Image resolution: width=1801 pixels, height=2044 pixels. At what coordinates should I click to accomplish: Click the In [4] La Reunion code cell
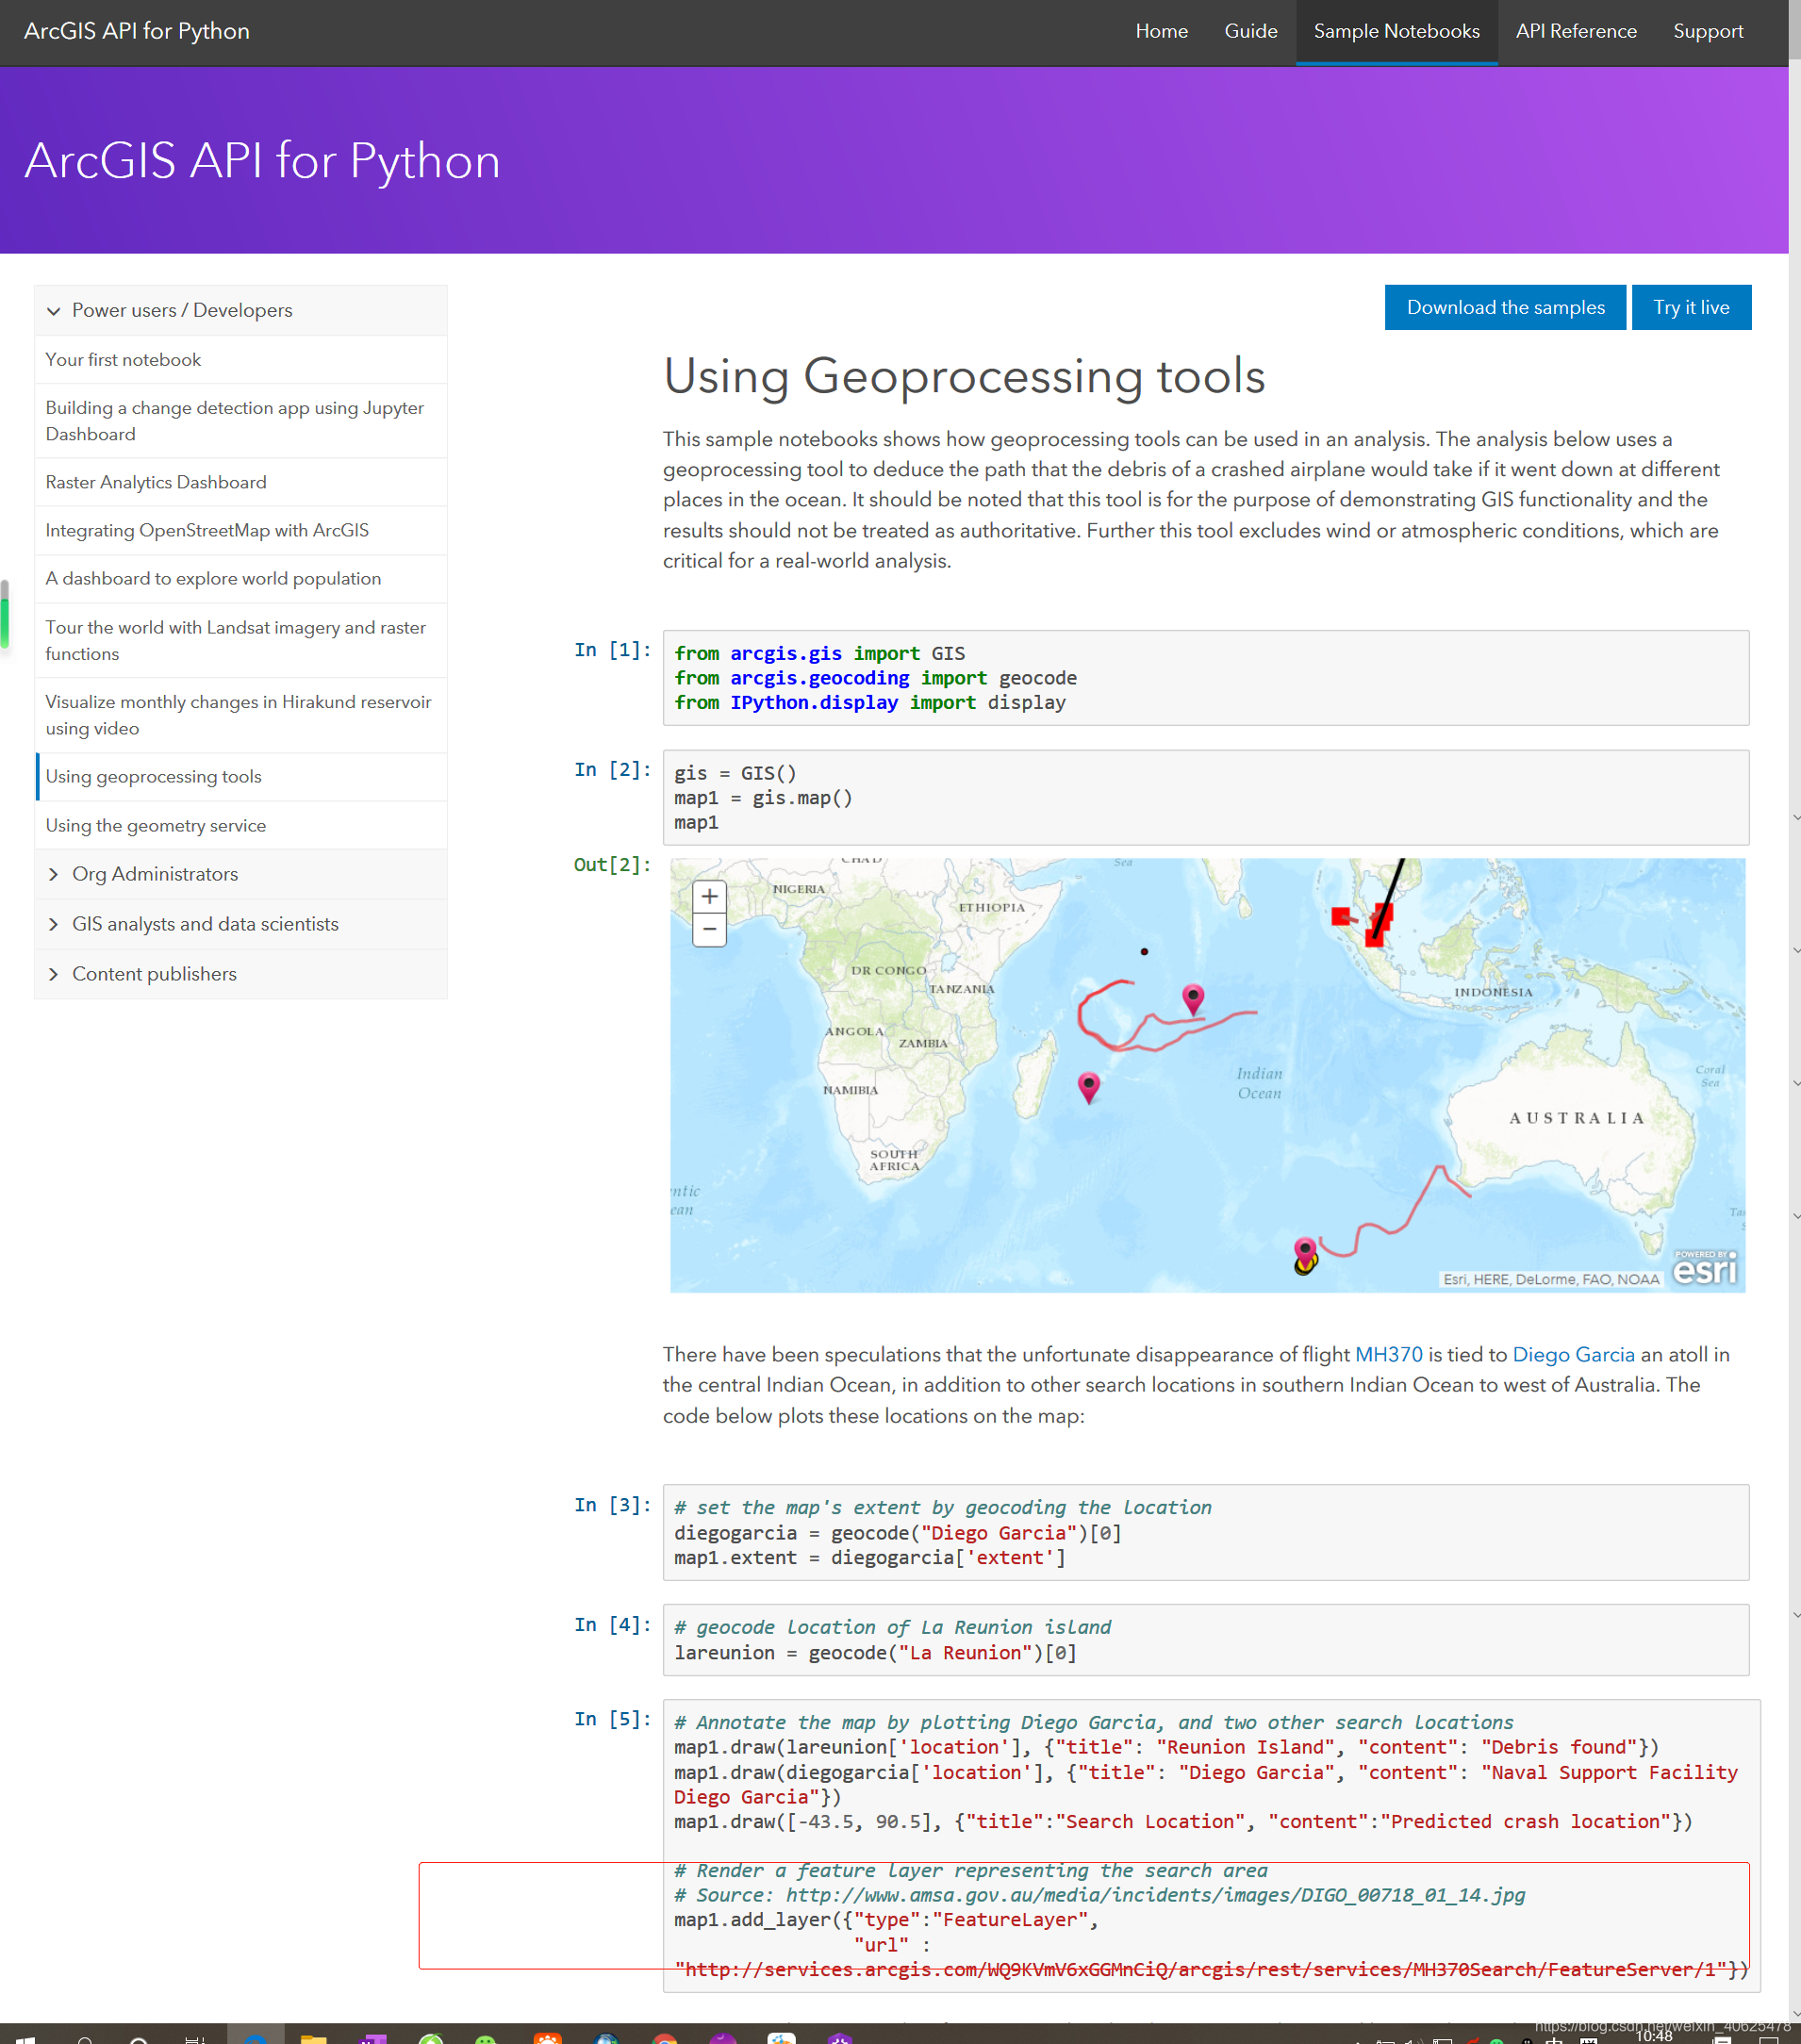(1205, 1640)
